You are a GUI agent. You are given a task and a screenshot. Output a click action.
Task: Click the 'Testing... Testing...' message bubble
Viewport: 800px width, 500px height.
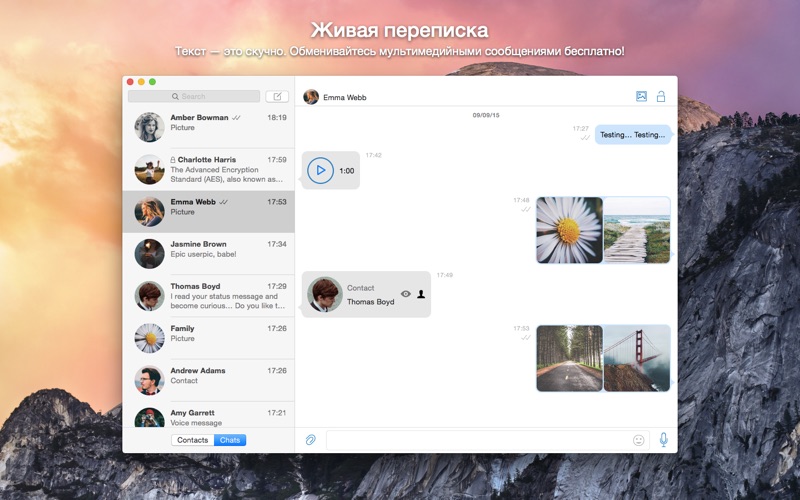(632, 135)
